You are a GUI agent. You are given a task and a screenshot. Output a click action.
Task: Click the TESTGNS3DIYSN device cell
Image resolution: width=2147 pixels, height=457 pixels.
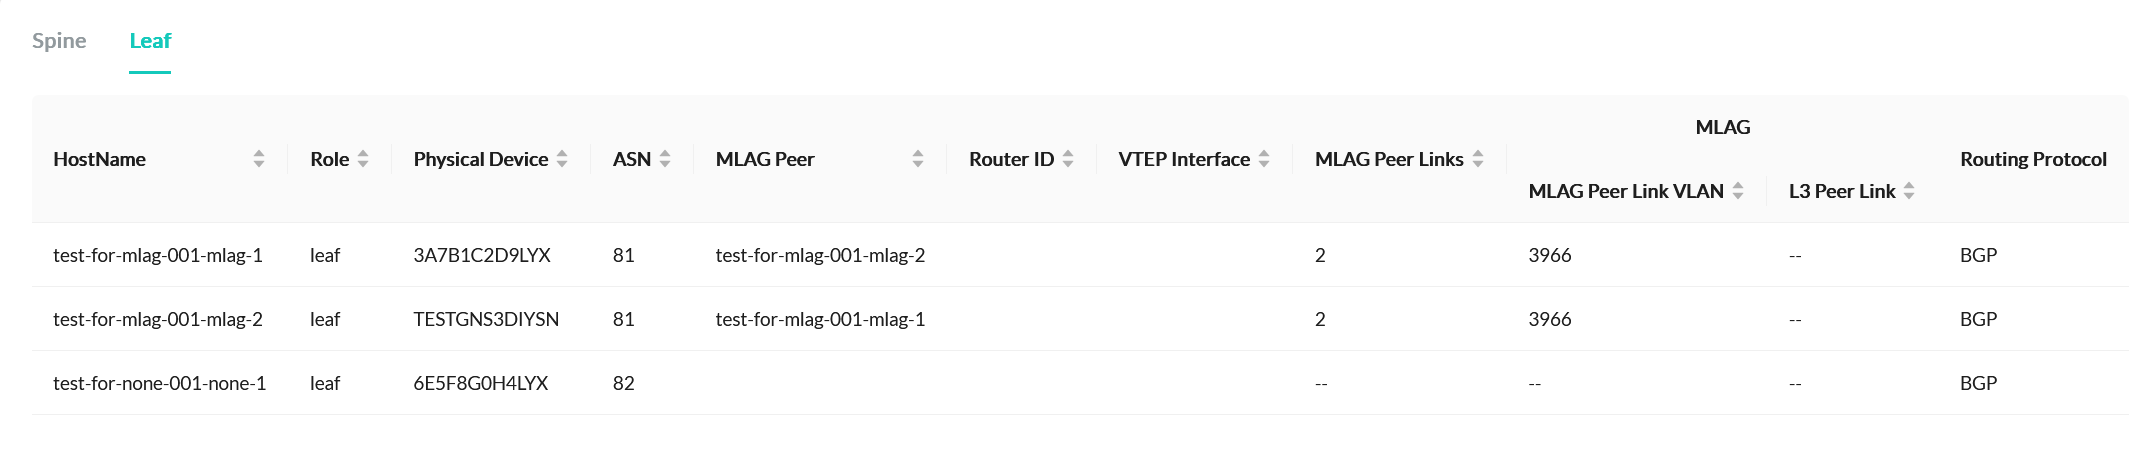[486, 319]
